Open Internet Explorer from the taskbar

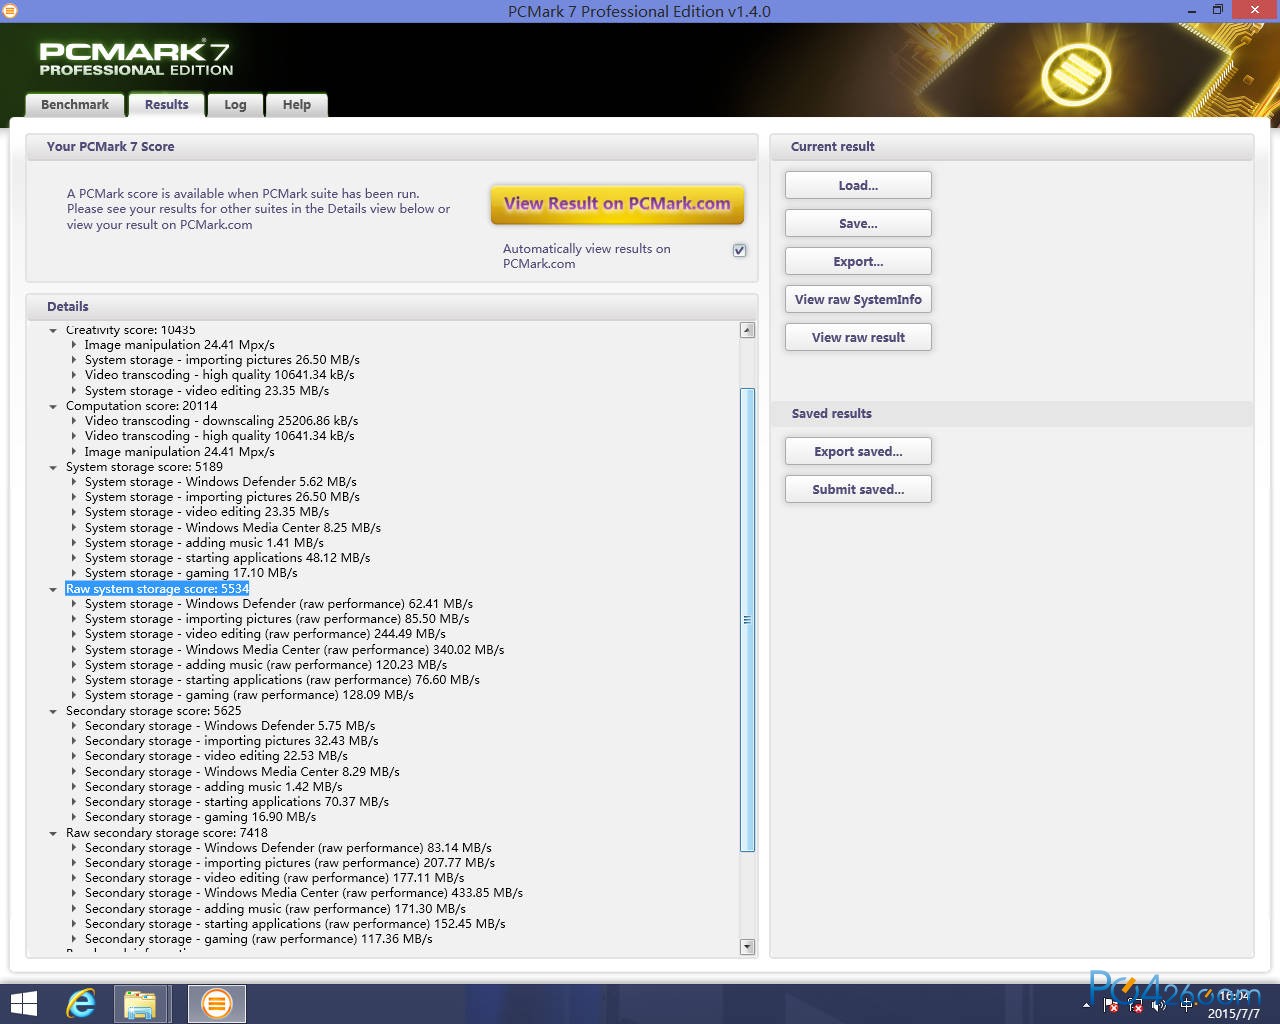[81, 1003]
